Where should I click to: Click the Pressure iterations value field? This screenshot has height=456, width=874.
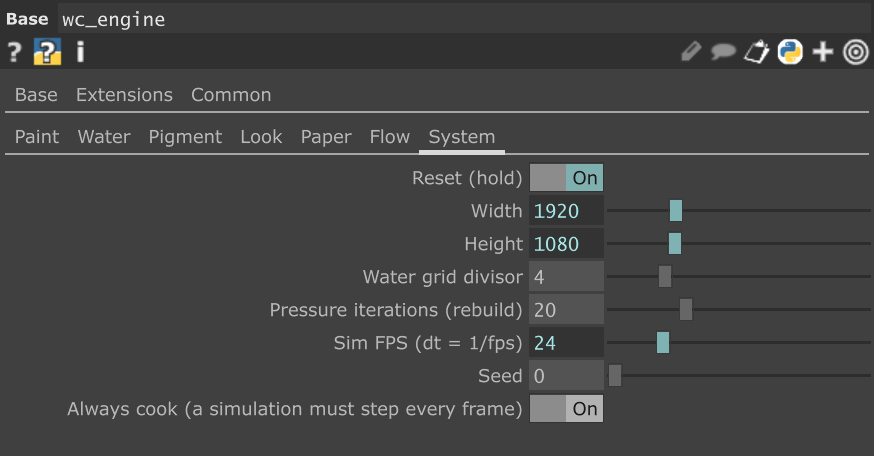[x=566, y=309]
